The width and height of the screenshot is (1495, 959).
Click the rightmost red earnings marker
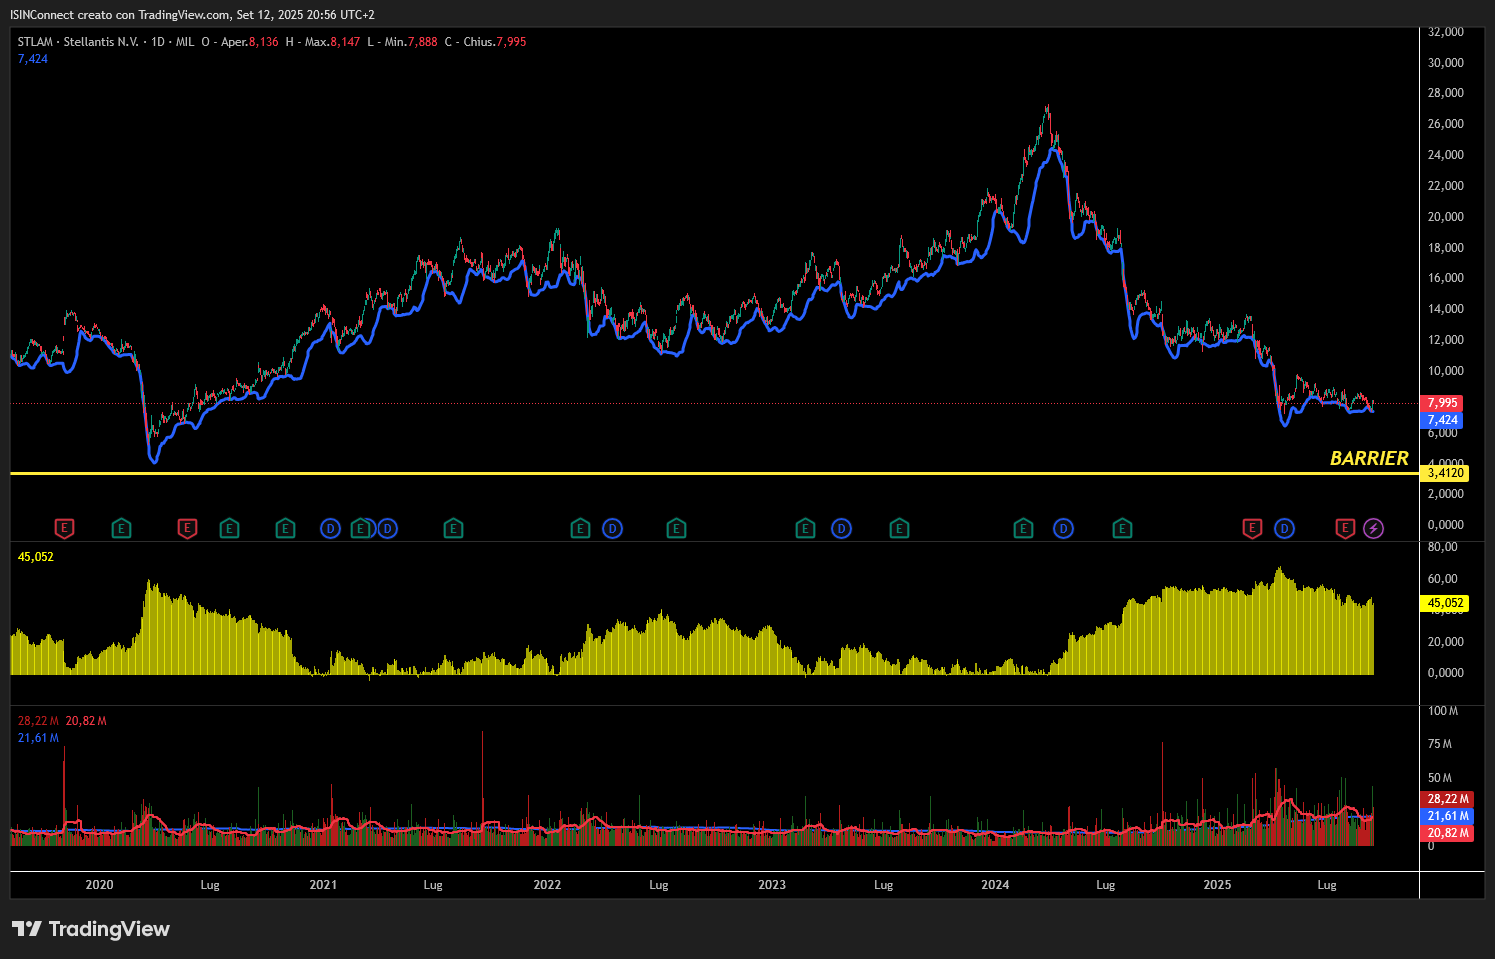[1345, 528]
